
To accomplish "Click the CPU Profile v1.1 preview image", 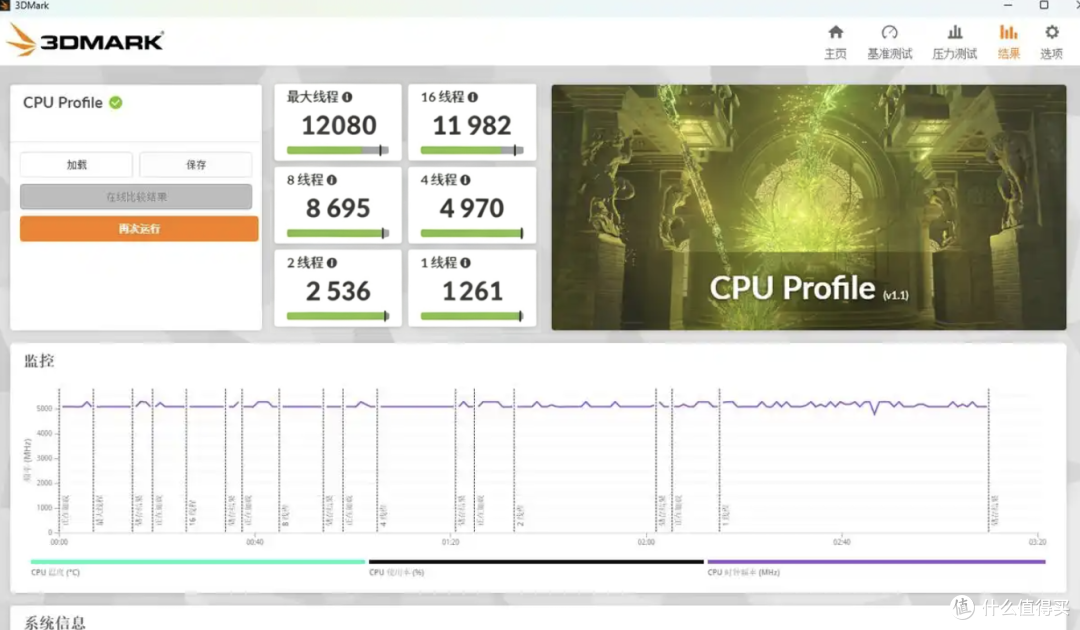I will [x=809, y=207].
